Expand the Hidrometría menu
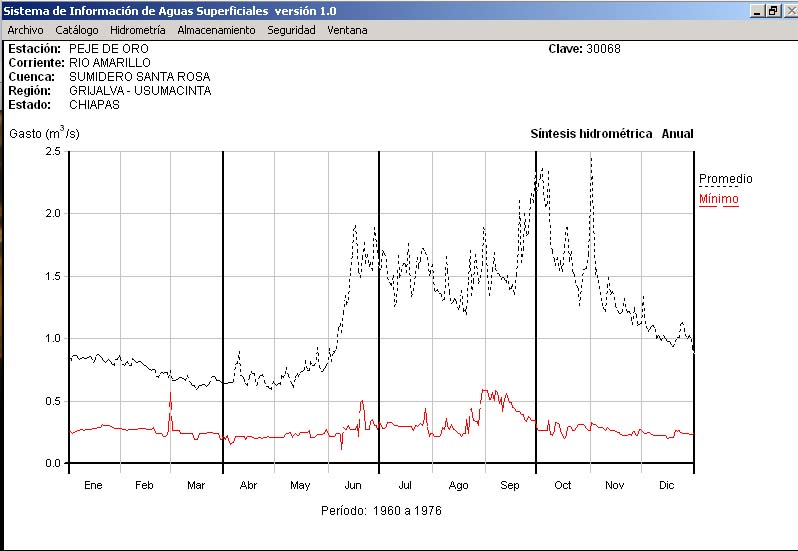Screen dimensions: 798x551 click(x=138, y=30)
